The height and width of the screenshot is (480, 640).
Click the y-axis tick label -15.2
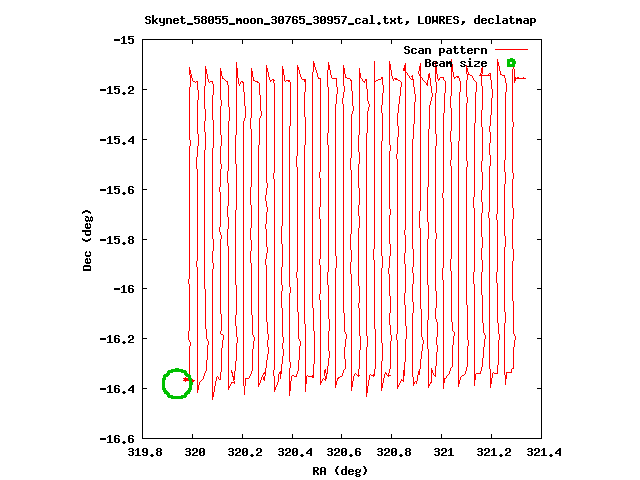(x=117, y=90)
